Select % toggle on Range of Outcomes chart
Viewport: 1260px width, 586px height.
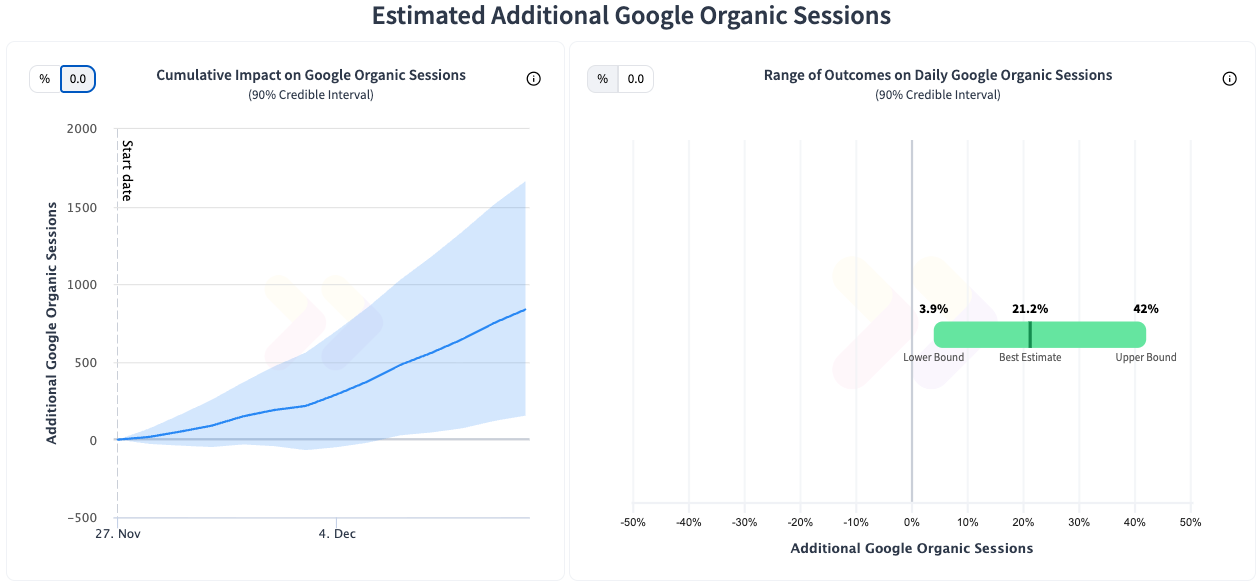pos(602,79)
